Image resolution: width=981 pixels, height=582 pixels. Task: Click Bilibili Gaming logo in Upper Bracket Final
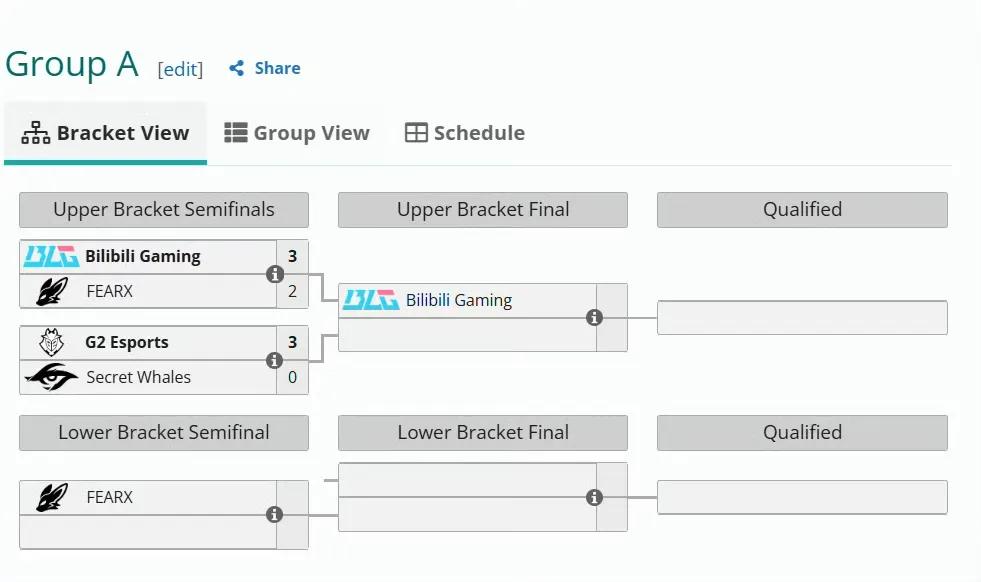371,300
